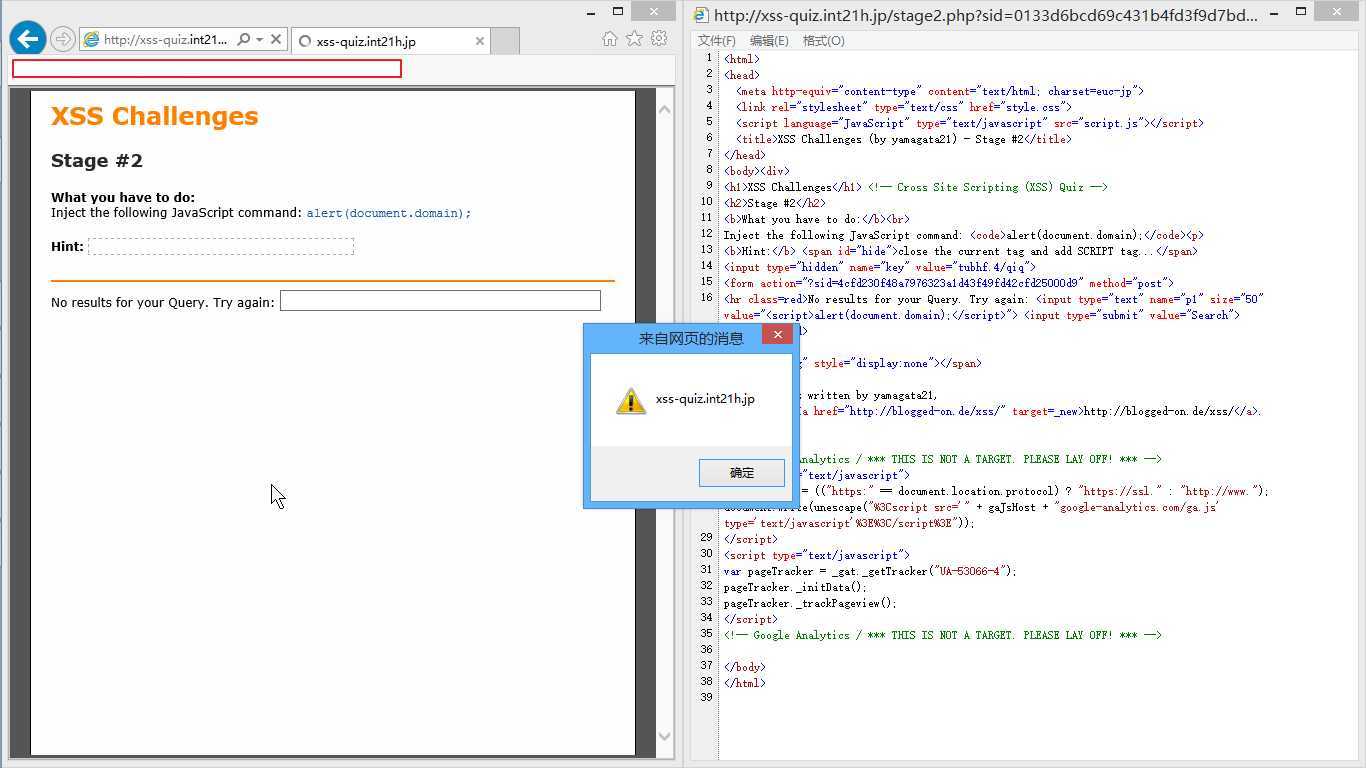The image size is (1366, 768).
Task: Maximize the Internet Explorer window
Action: point(618,12)
